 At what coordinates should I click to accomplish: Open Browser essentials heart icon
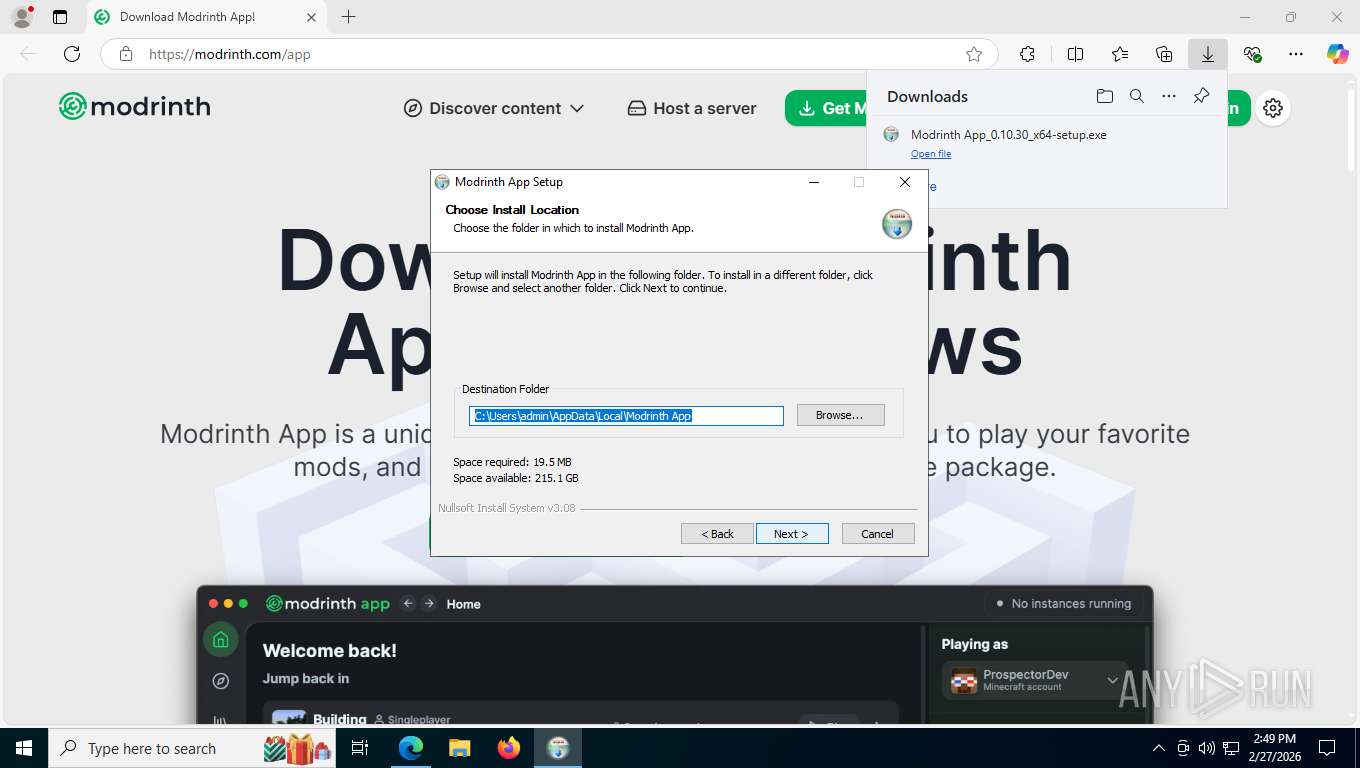1252,54
